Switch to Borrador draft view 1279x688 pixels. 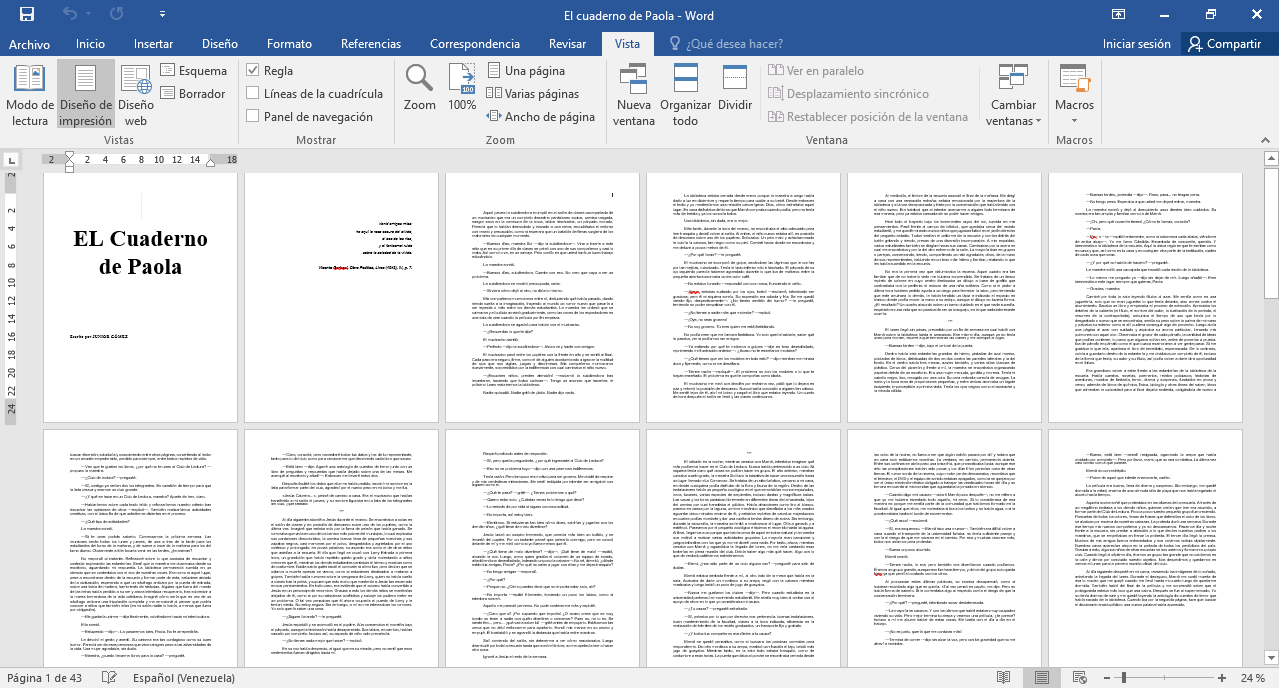[x=193, y=94]
